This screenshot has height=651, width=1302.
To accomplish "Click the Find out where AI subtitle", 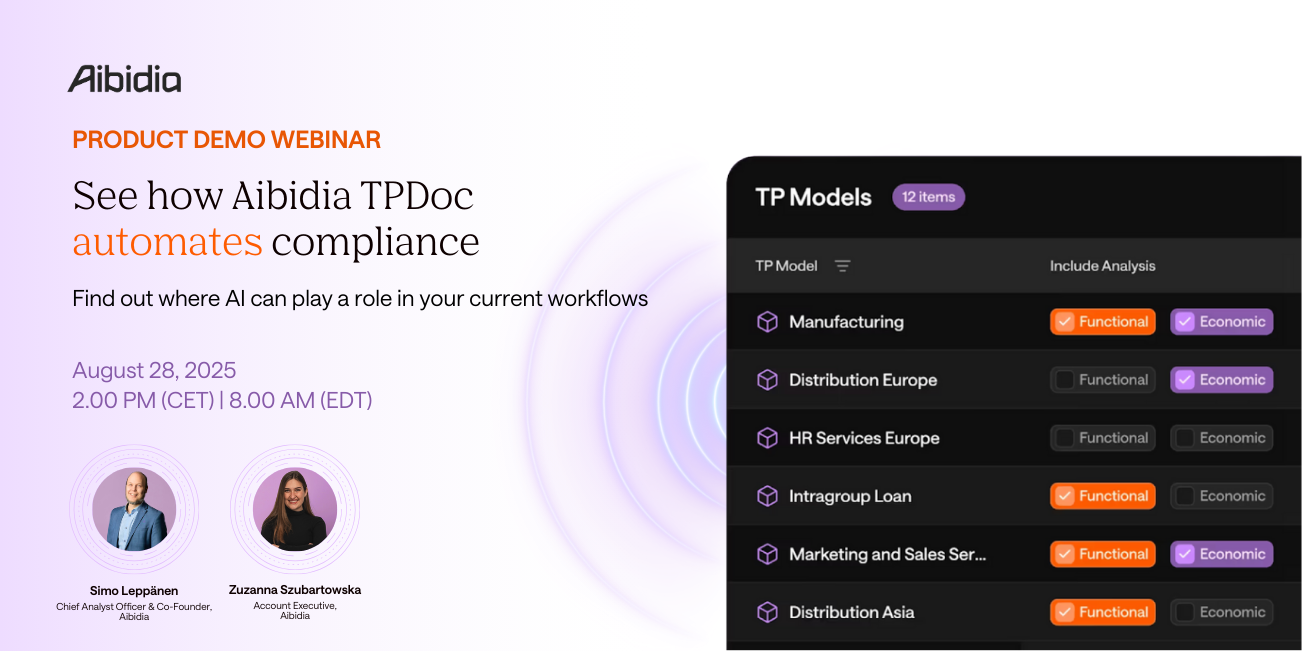I will [x=360, y=299].
